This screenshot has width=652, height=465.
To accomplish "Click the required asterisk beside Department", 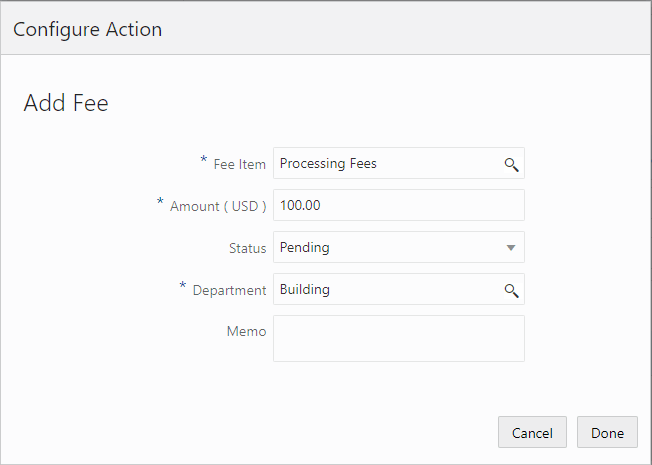I will click(183, 287).
